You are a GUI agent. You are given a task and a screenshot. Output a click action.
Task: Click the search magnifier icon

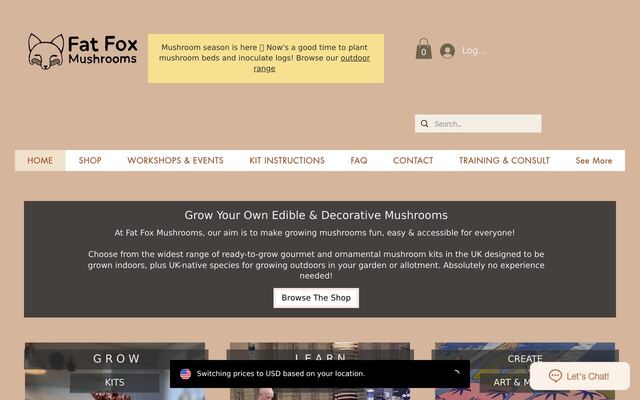tap(424, 123)
